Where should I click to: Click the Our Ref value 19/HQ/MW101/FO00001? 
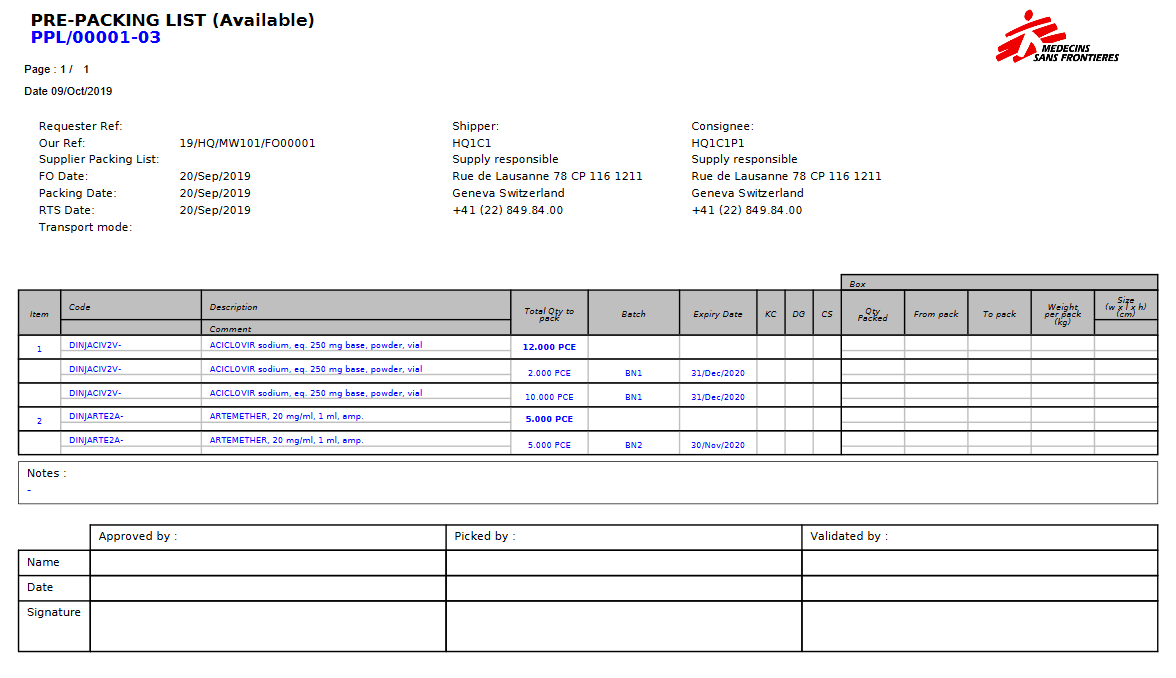click(x=248, y=143)
